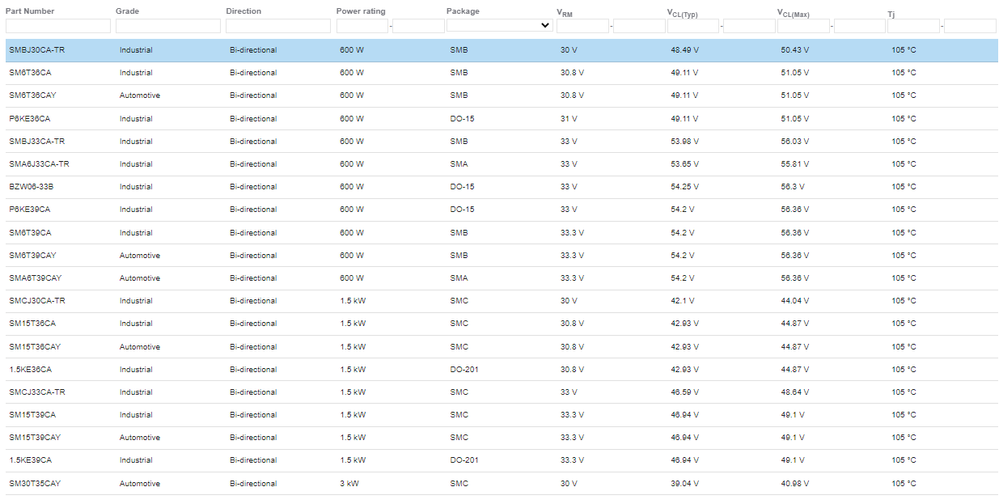Click the 56.3 V max clamping value
The width and height of the screenshot is (999, 500).
[x=793, y=187]
